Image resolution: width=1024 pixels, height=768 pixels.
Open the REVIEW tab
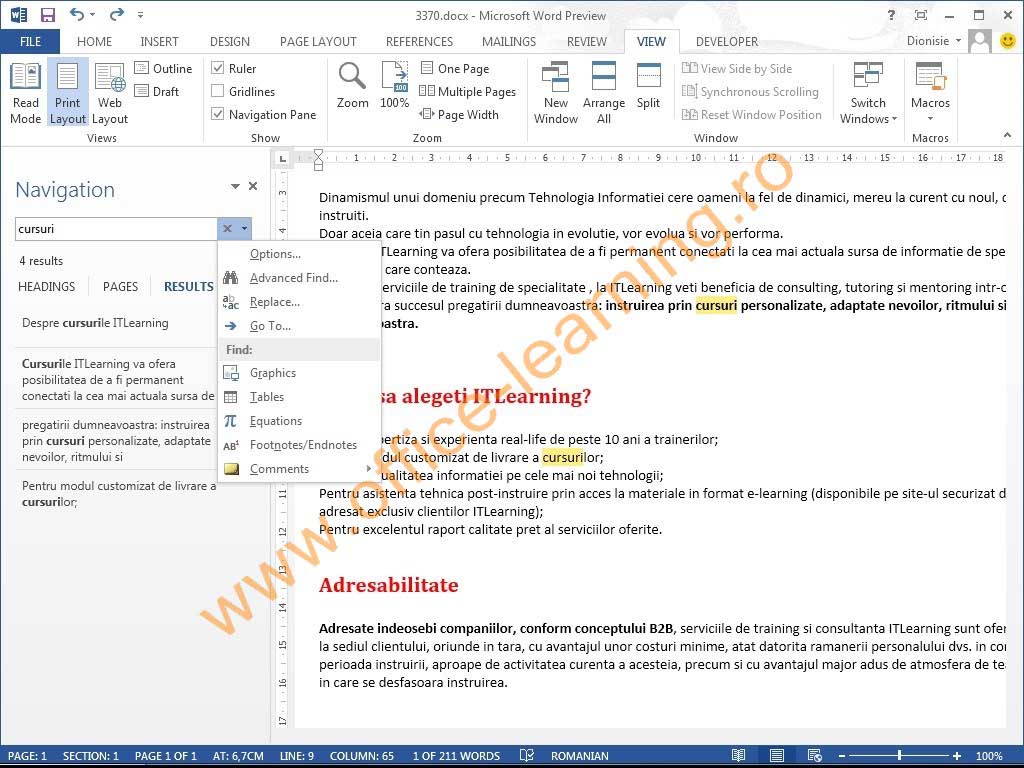pyautogui.click(x=586, y=42)
